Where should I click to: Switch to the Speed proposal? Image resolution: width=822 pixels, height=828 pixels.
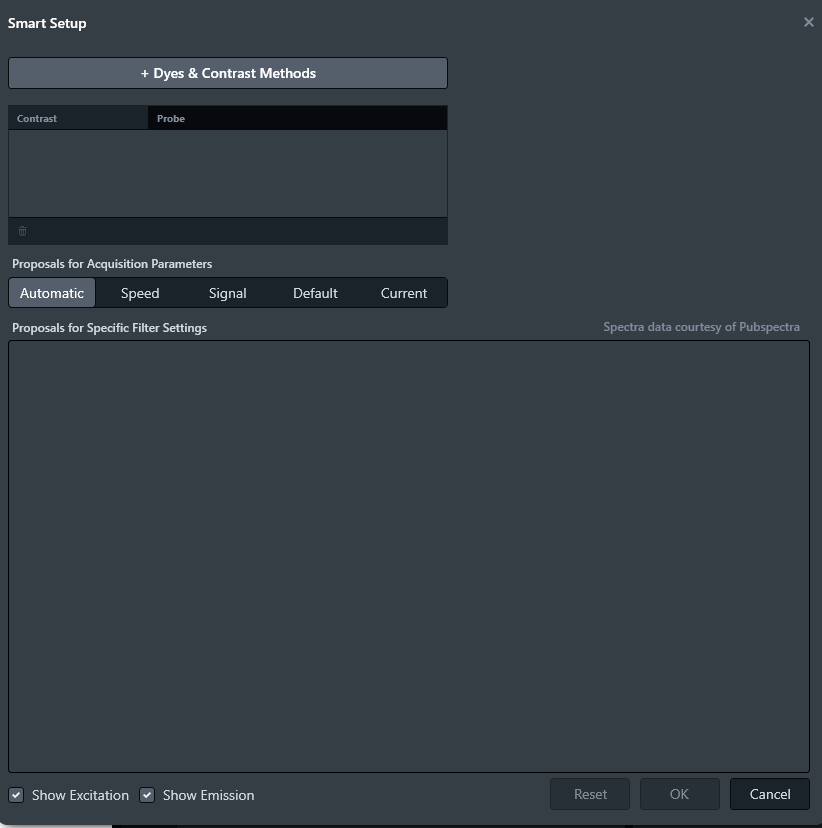pos(139,292)
